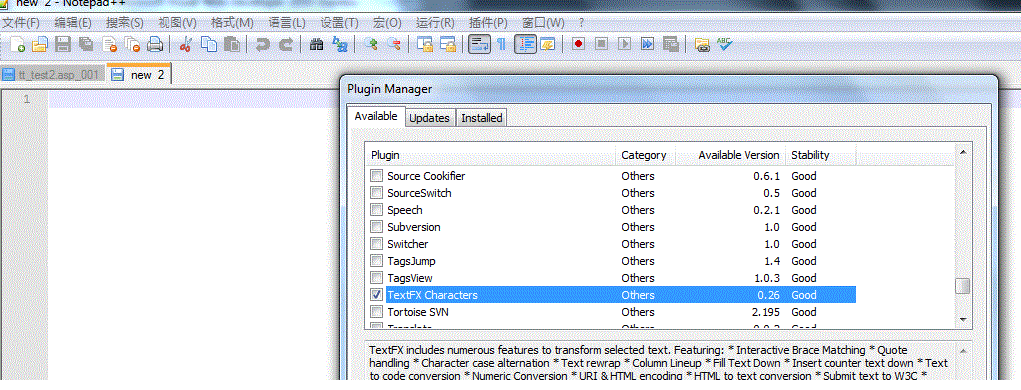Image resolution: width=1021 pixels, height=390 pixels.
Task: Check the Tortoise SVN plugin checkbox
Action: tap(376, 311)
